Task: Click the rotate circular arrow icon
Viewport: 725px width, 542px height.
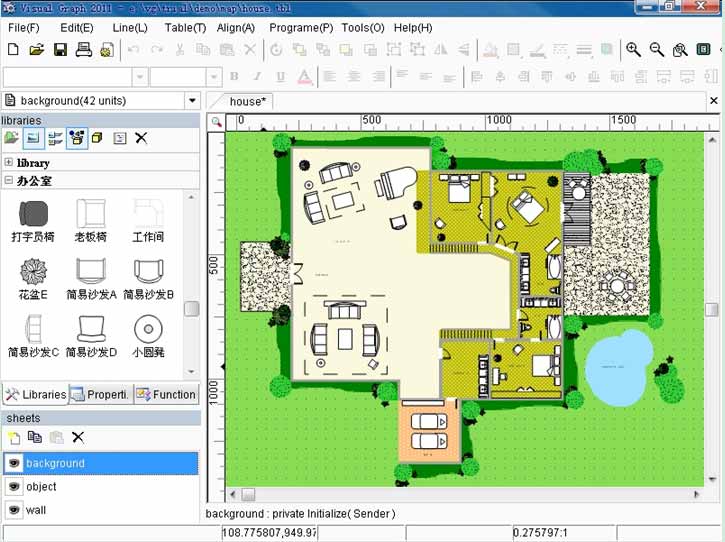Action: coord(276,49)
